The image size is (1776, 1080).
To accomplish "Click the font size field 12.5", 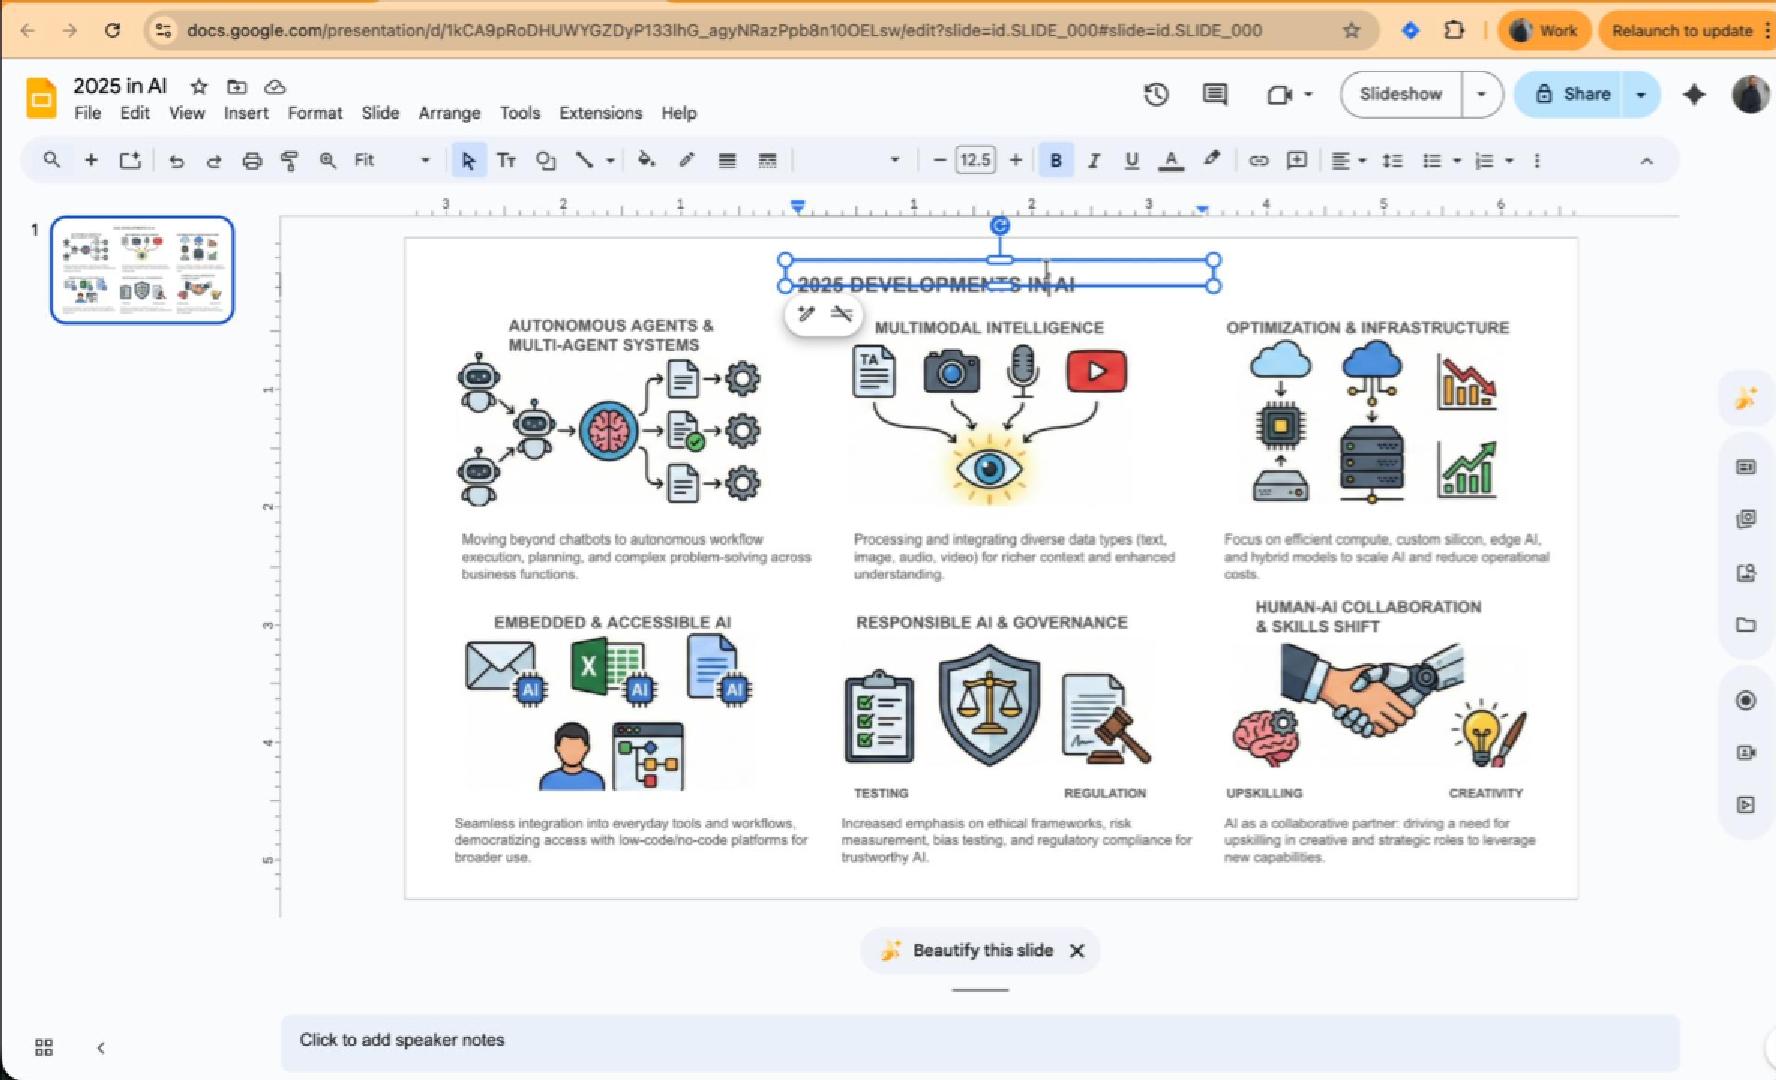I will pos(976,160).
